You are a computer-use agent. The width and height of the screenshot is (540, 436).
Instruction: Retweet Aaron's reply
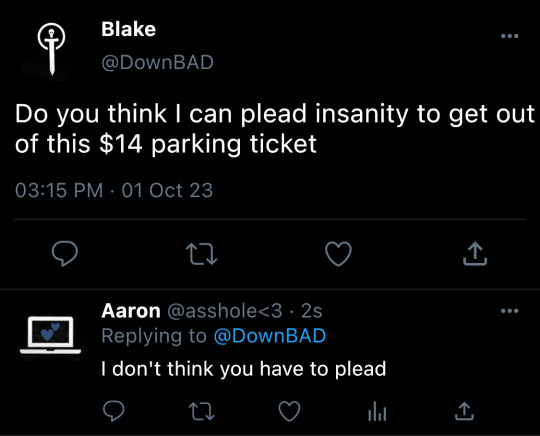pos(202,411)
